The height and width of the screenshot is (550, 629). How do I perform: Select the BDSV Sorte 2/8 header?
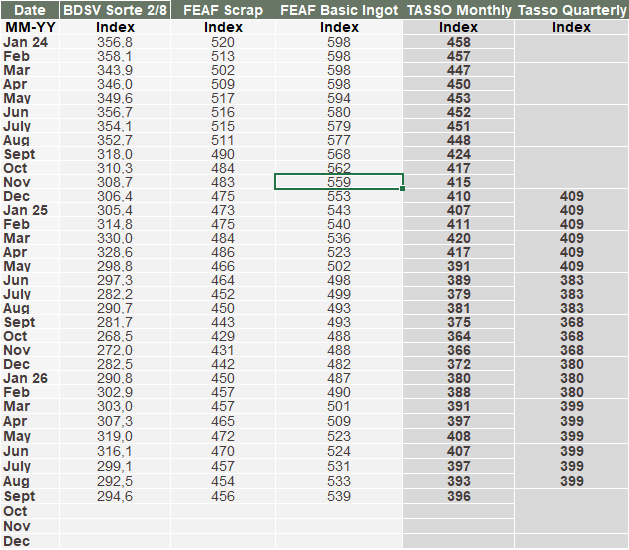coord(115,10)
